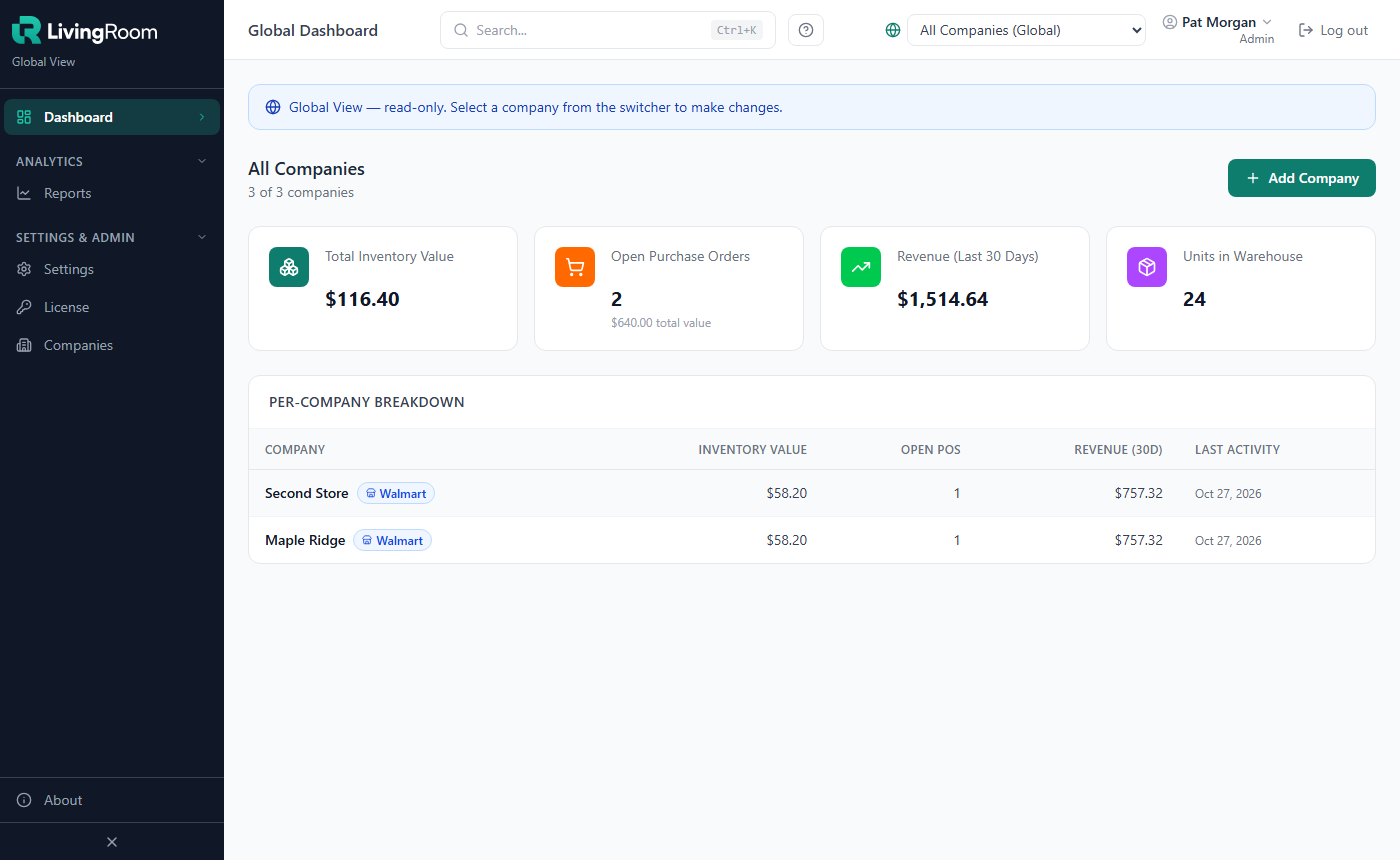
Task: Focus the Search input field
Action: (x=608, y=30)
